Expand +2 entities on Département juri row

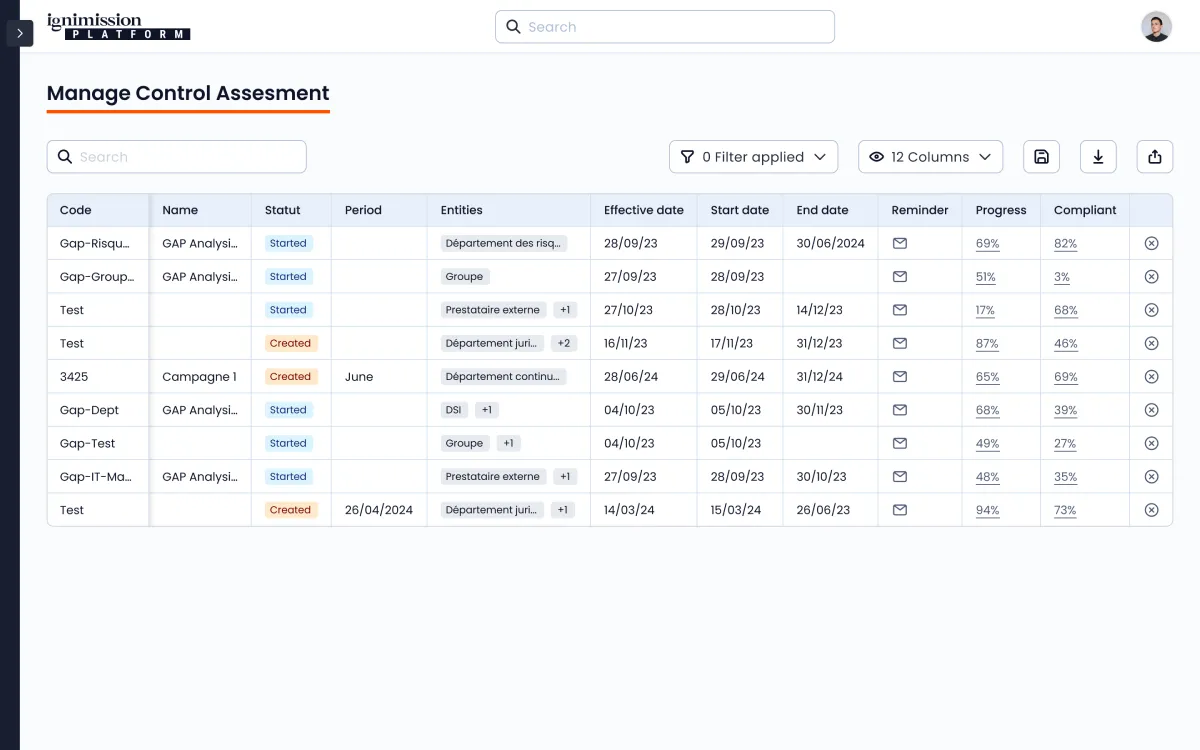coord(564,343)
